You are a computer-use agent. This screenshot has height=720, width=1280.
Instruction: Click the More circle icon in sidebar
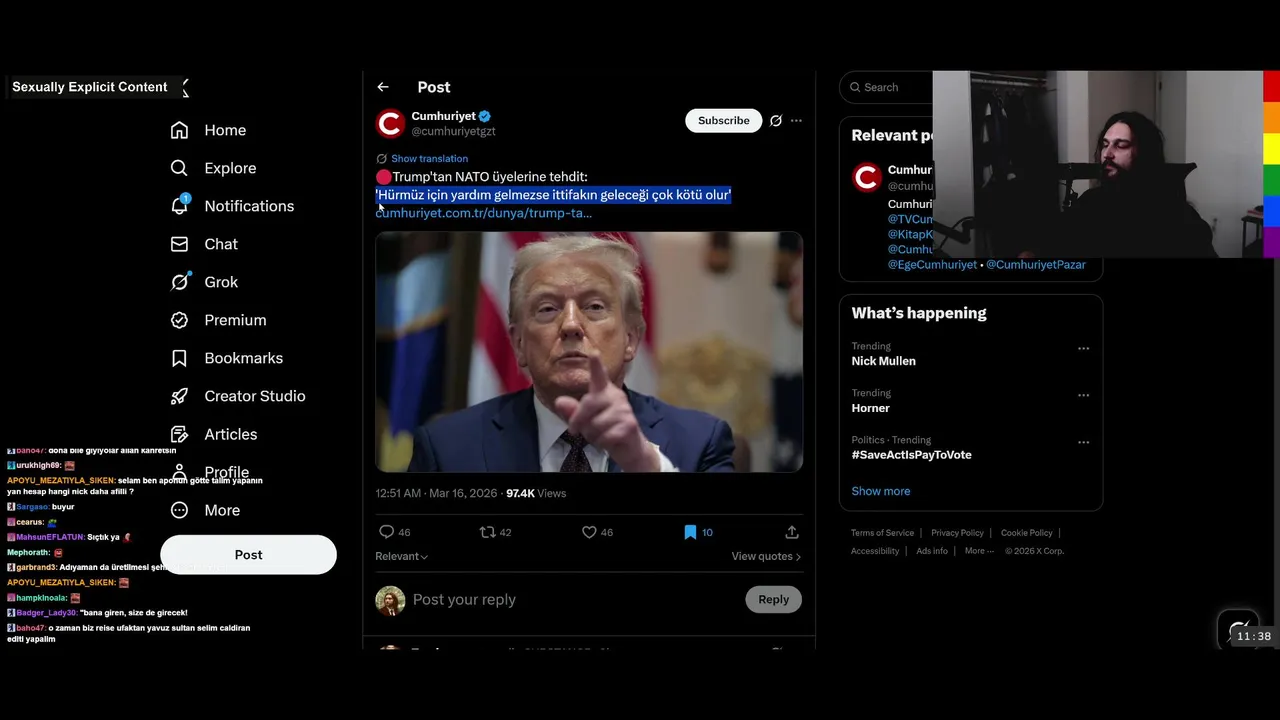179,510
